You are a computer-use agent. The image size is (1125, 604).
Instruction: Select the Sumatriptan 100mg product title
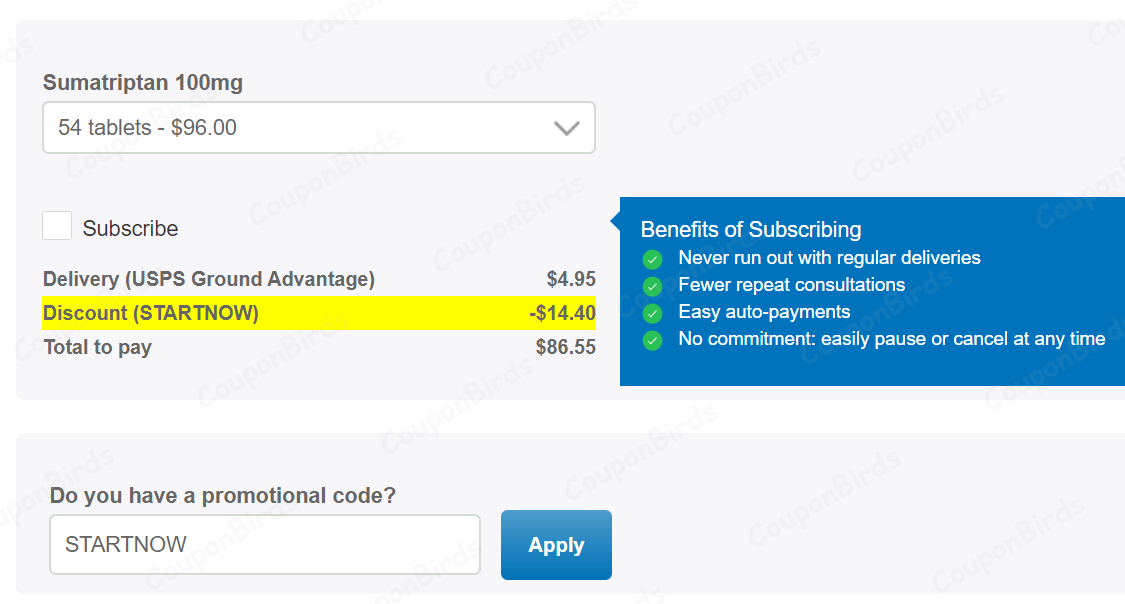click(x=142, y=83)
